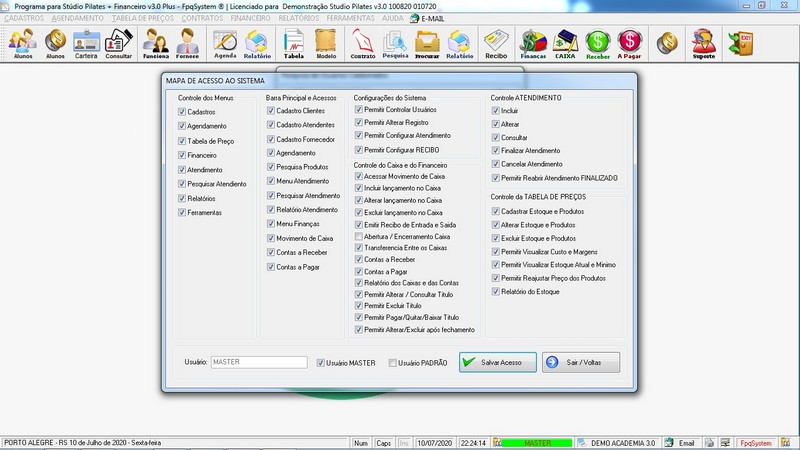
Task: Open the CONTRATOS menu
Action: pyautogui.click(x=203, y=18)
